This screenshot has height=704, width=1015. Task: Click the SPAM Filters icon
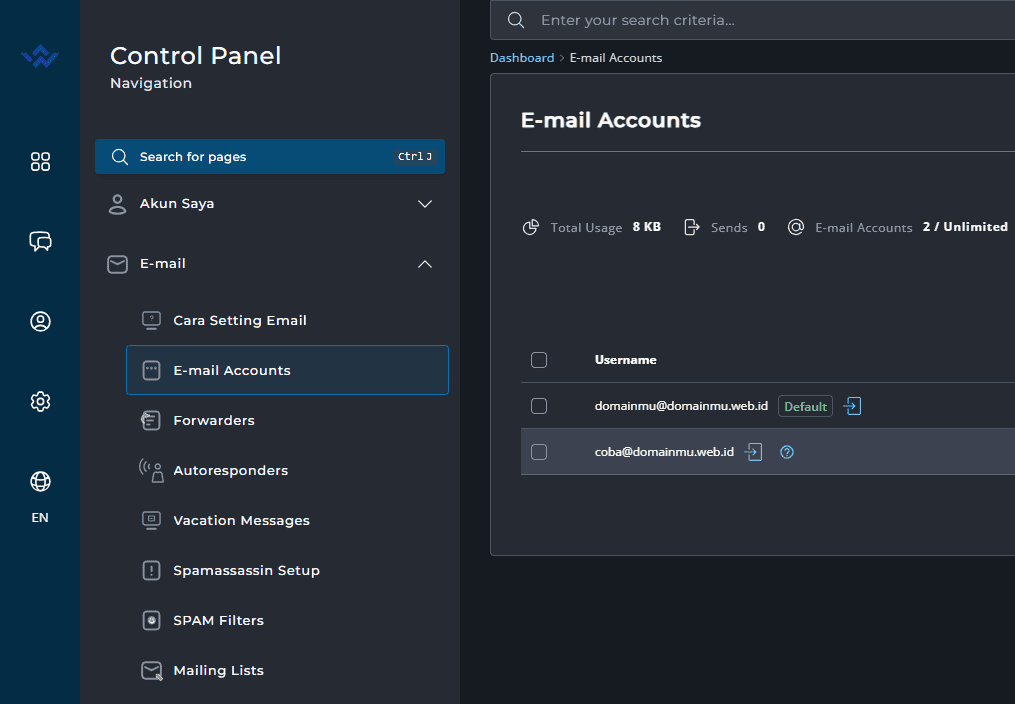pyautogui.click(x=151, y=621)
